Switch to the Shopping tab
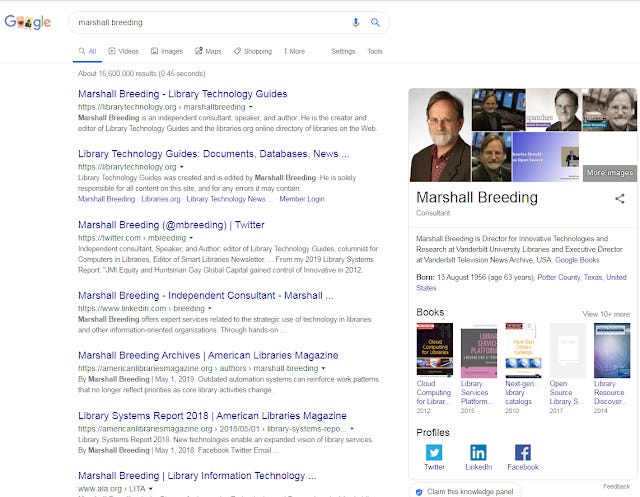 [x=253, y=51]
